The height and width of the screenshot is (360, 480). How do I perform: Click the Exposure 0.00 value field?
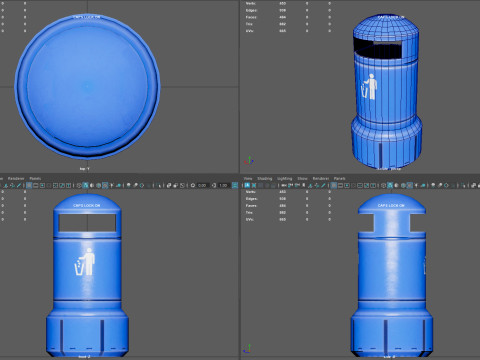[x=203, y=185]
